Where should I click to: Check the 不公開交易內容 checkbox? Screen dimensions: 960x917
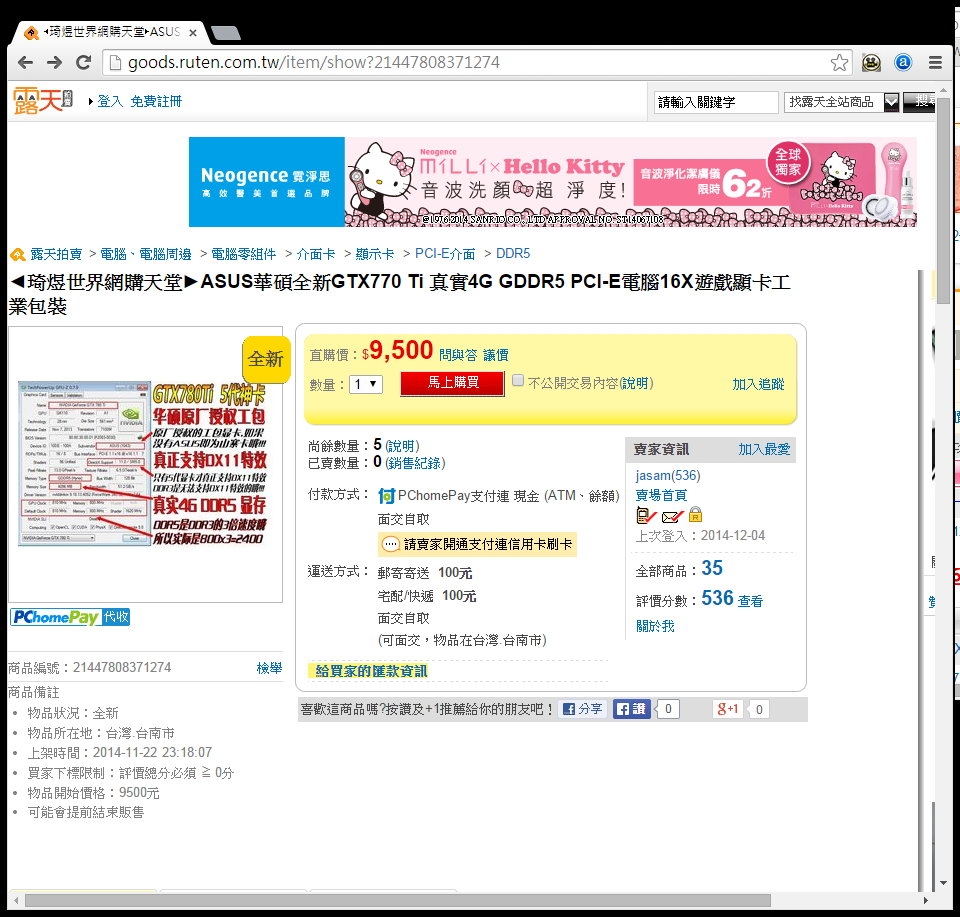coord(518,381)
